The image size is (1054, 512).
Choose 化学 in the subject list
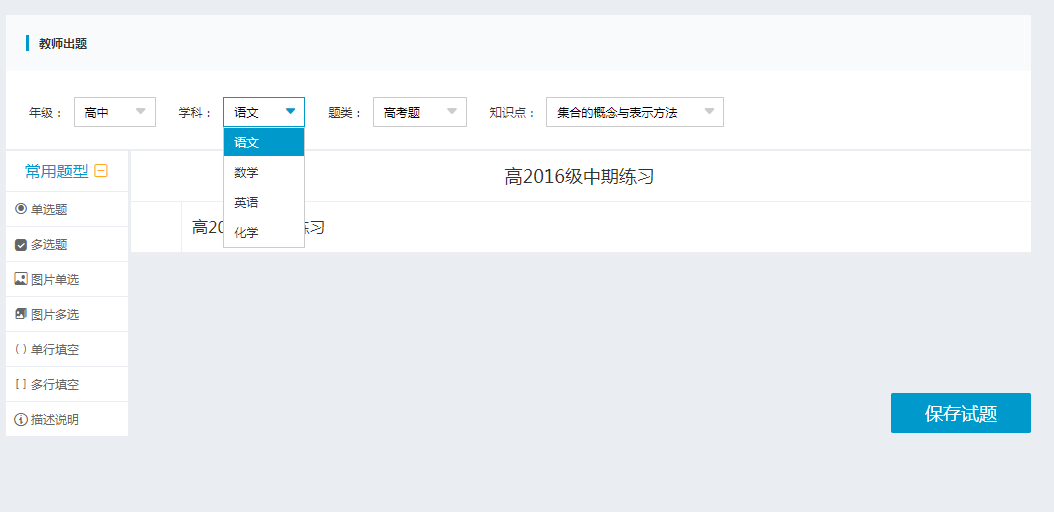[264, 232]
